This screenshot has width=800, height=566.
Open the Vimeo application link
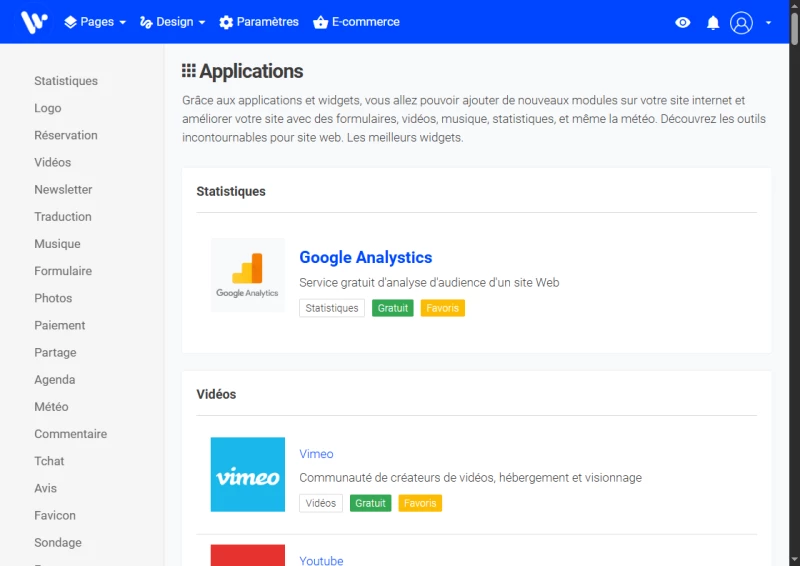[x=316, y=454]
